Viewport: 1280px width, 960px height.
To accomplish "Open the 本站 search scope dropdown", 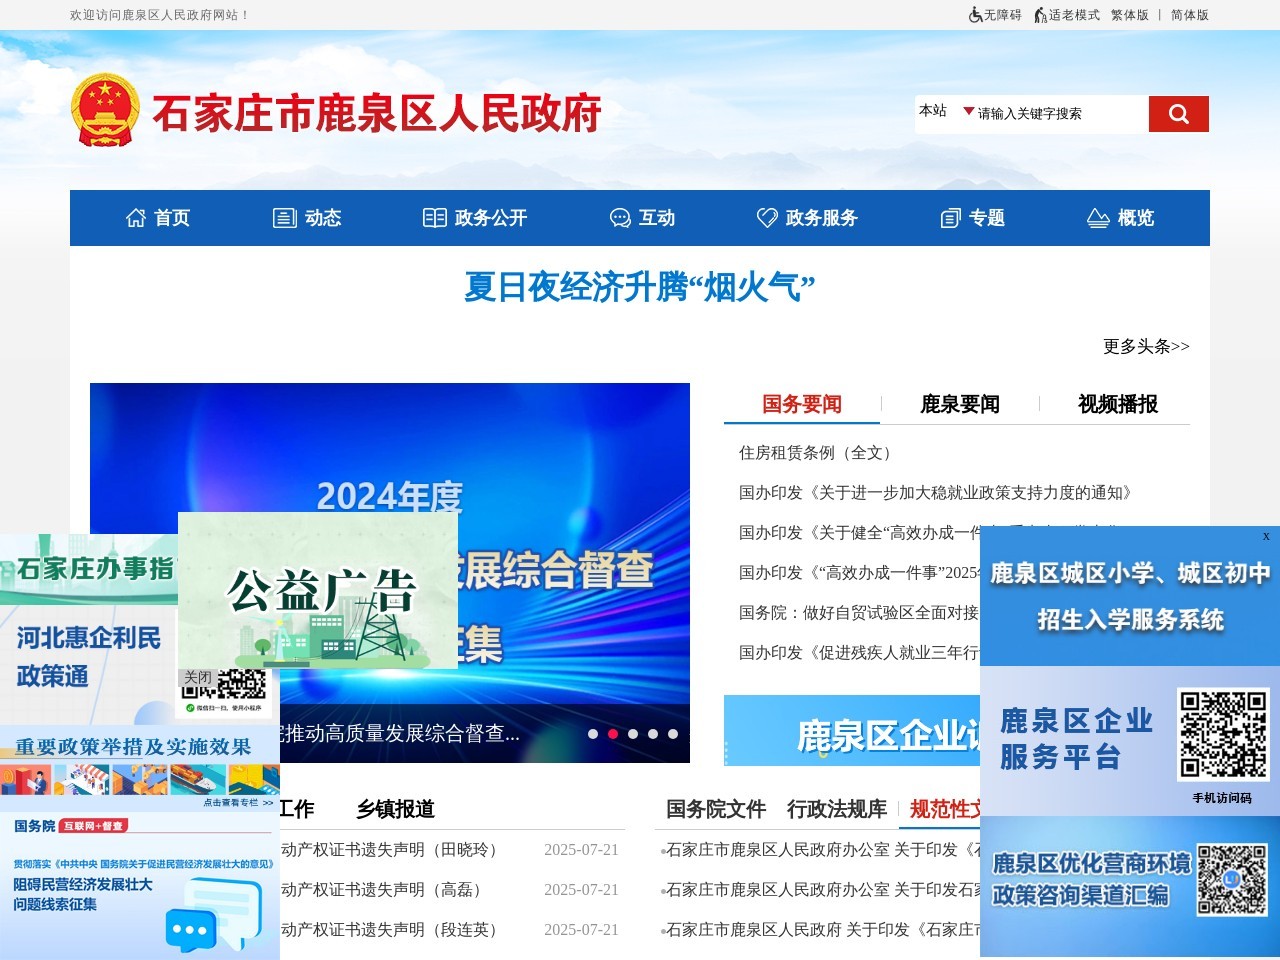I will point(941,112).
